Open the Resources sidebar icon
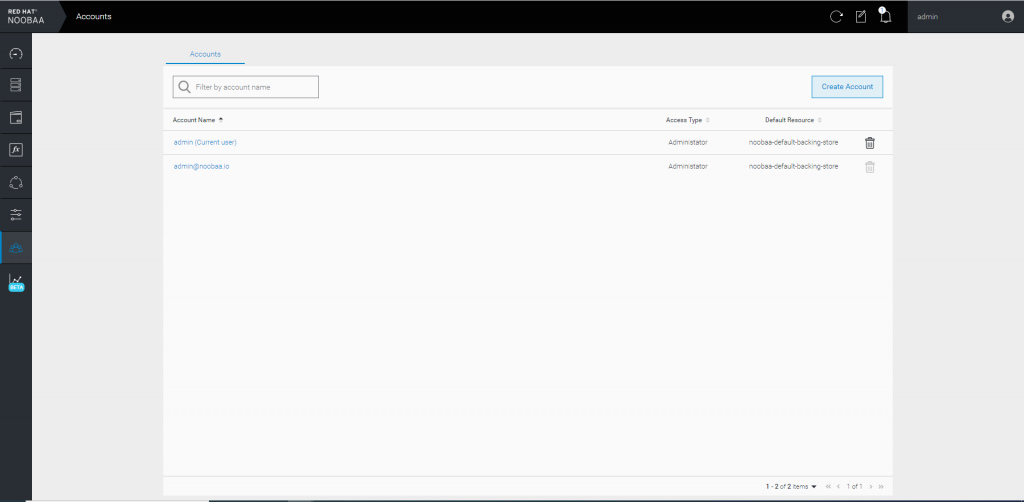 point(16,85)
